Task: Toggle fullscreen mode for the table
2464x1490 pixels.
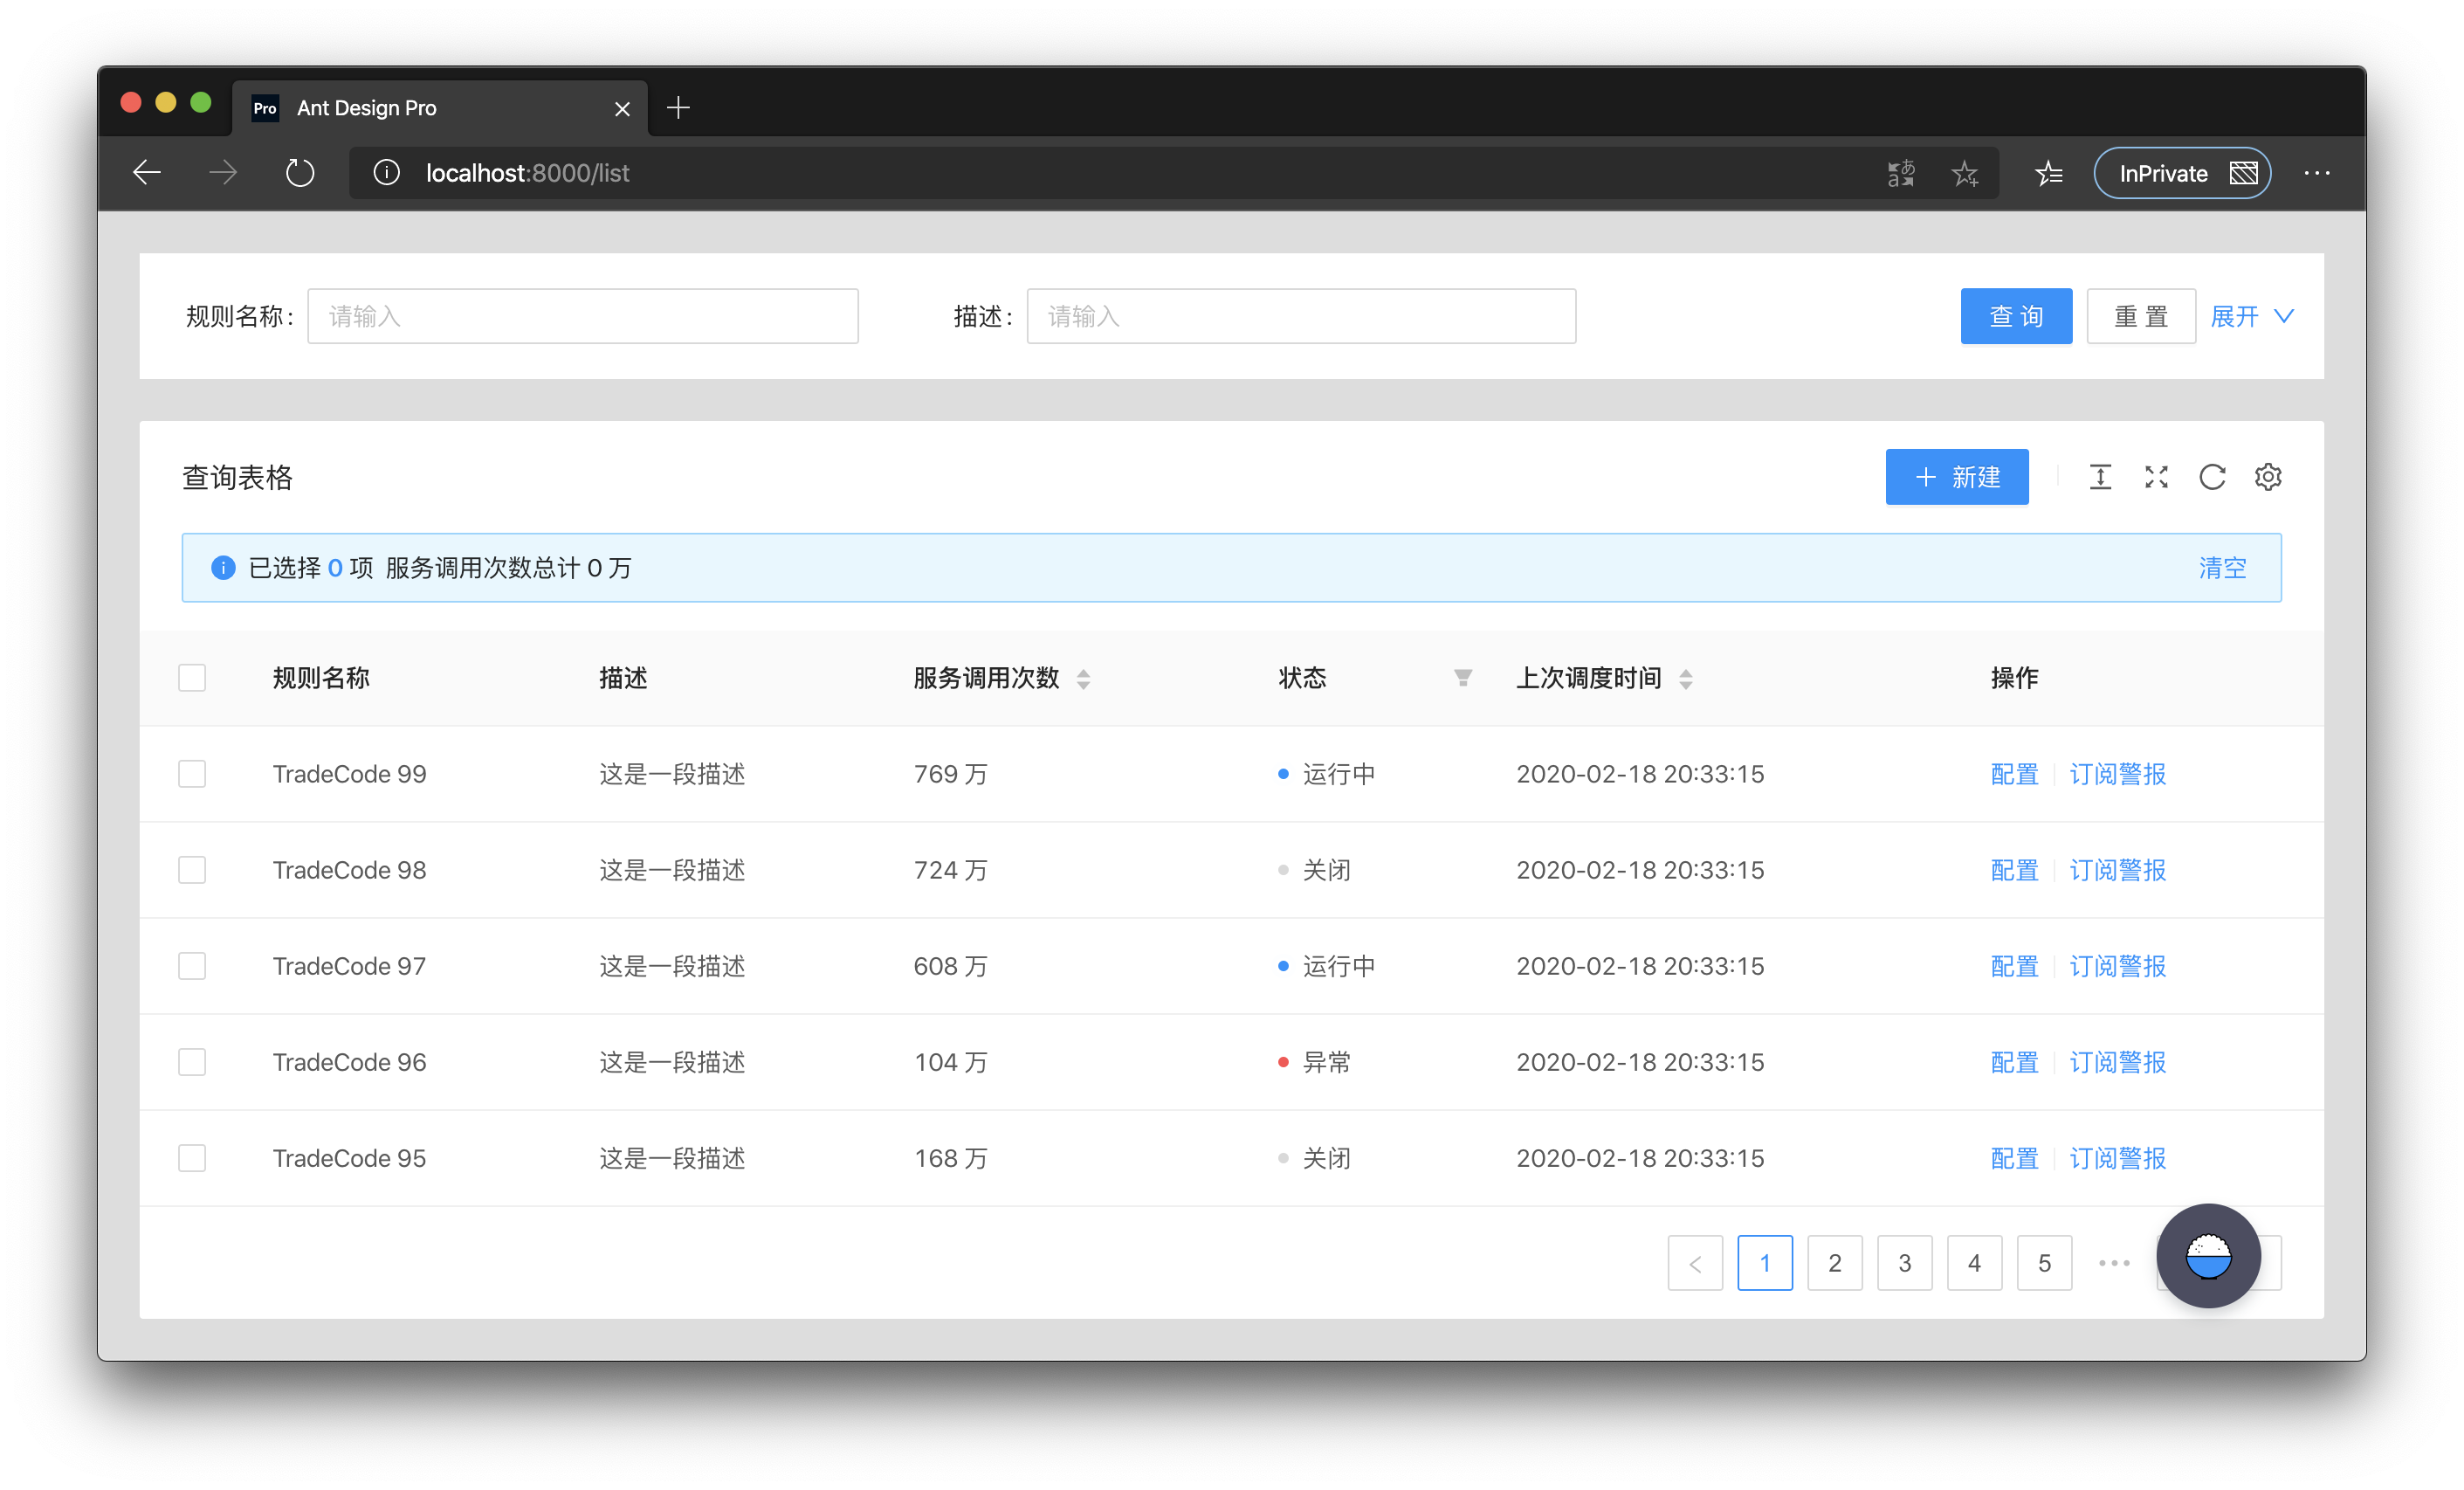Action: (2156, 477)
